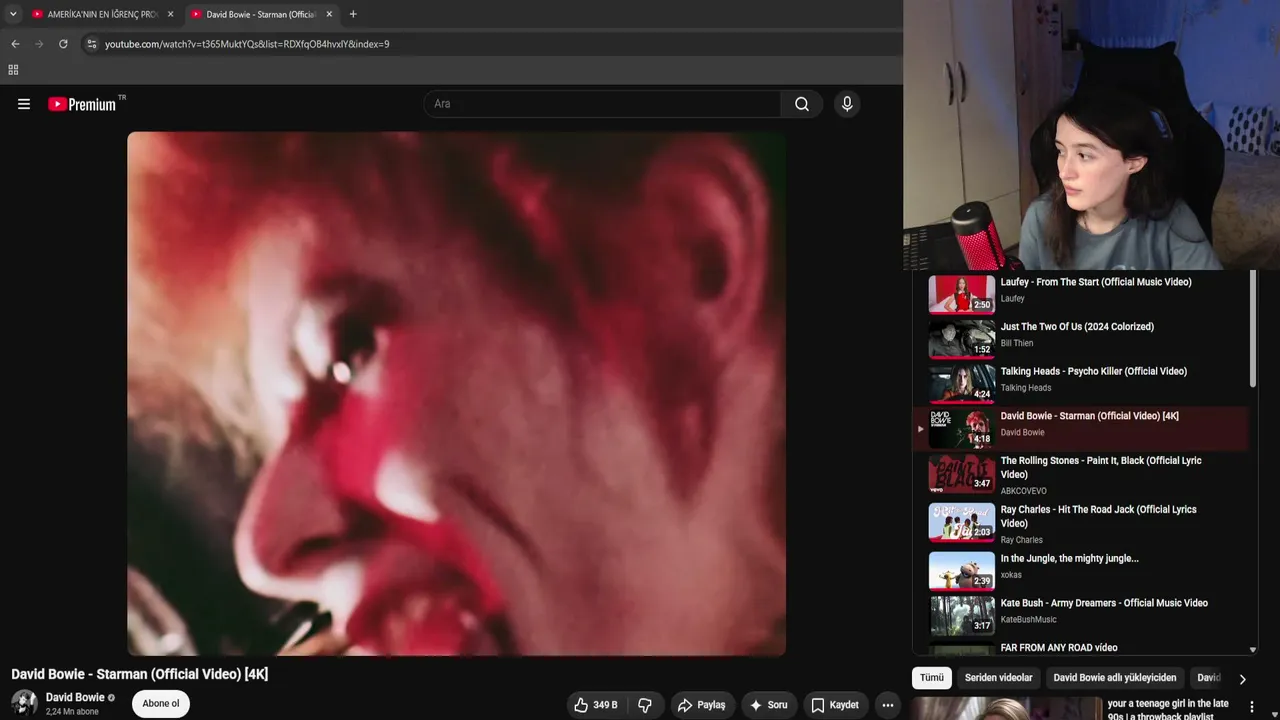The image size is (1280, 720).
Task: Open "In the Jungle, the mighty jungle..." title
Action: coord(1070,559)
